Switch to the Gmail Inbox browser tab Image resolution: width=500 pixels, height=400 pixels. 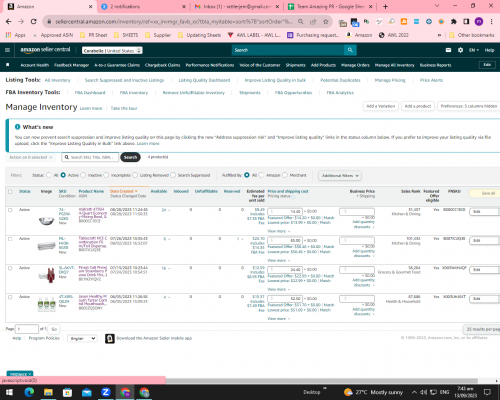pyautogui.click(x=236, y=6)
